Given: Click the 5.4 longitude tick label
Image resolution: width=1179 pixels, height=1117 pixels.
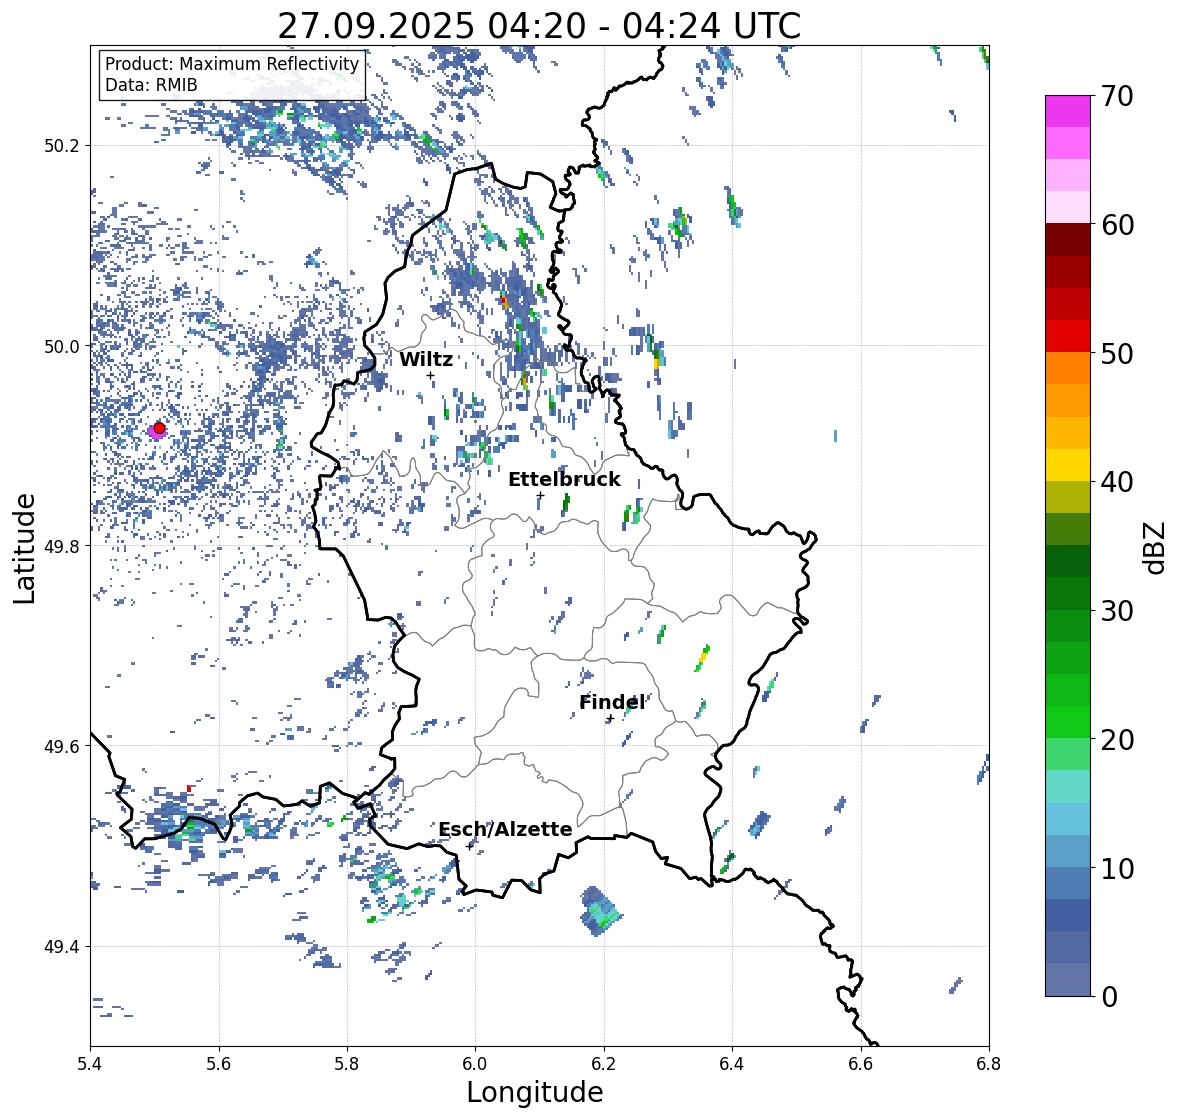Looking at the screenshot, I should click(90, 1063).
